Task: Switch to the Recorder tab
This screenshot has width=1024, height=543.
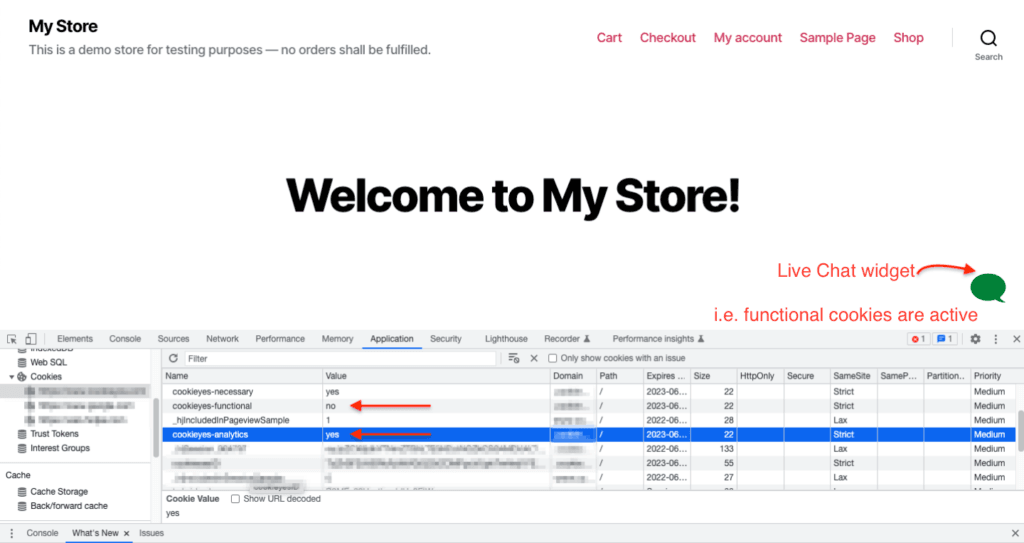Action: (567, 339)
